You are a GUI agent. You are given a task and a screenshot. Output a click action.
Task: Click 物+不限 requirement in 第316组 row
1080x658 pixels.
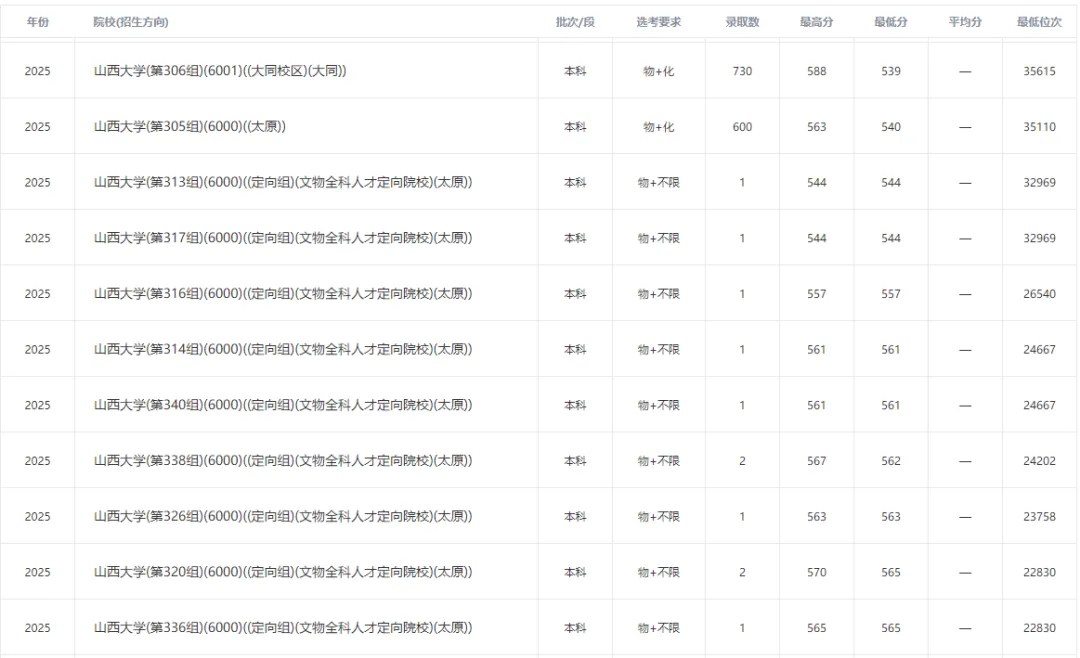pyautogui.click(x=658, y=294)
